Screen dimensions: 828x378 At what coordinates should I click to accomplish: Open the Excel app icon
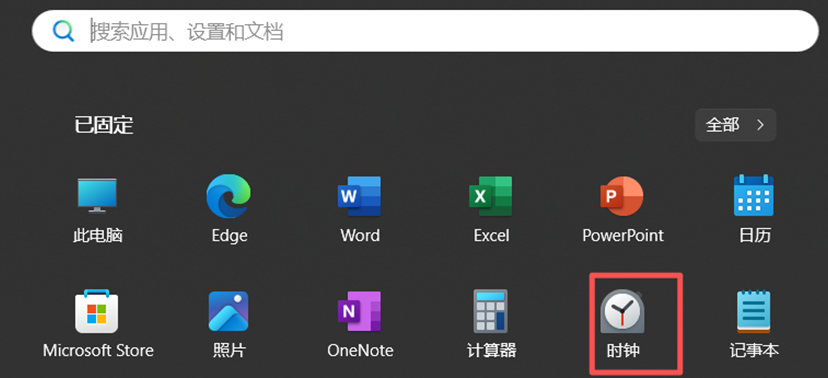coord(491,196)
